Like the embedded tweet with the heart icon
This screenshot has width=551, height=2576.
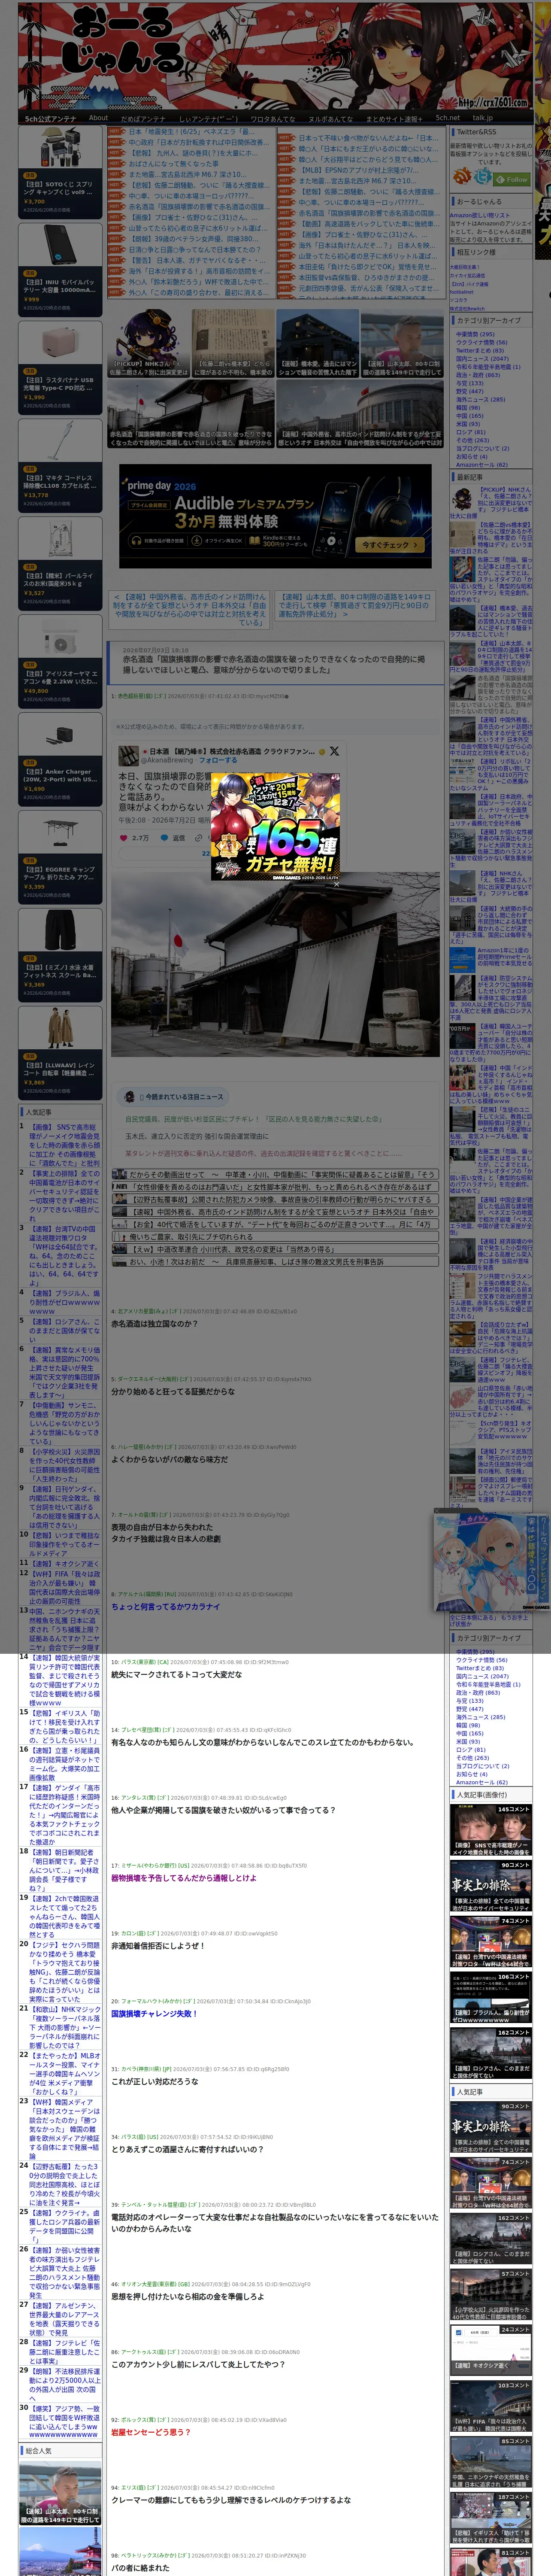124,838
